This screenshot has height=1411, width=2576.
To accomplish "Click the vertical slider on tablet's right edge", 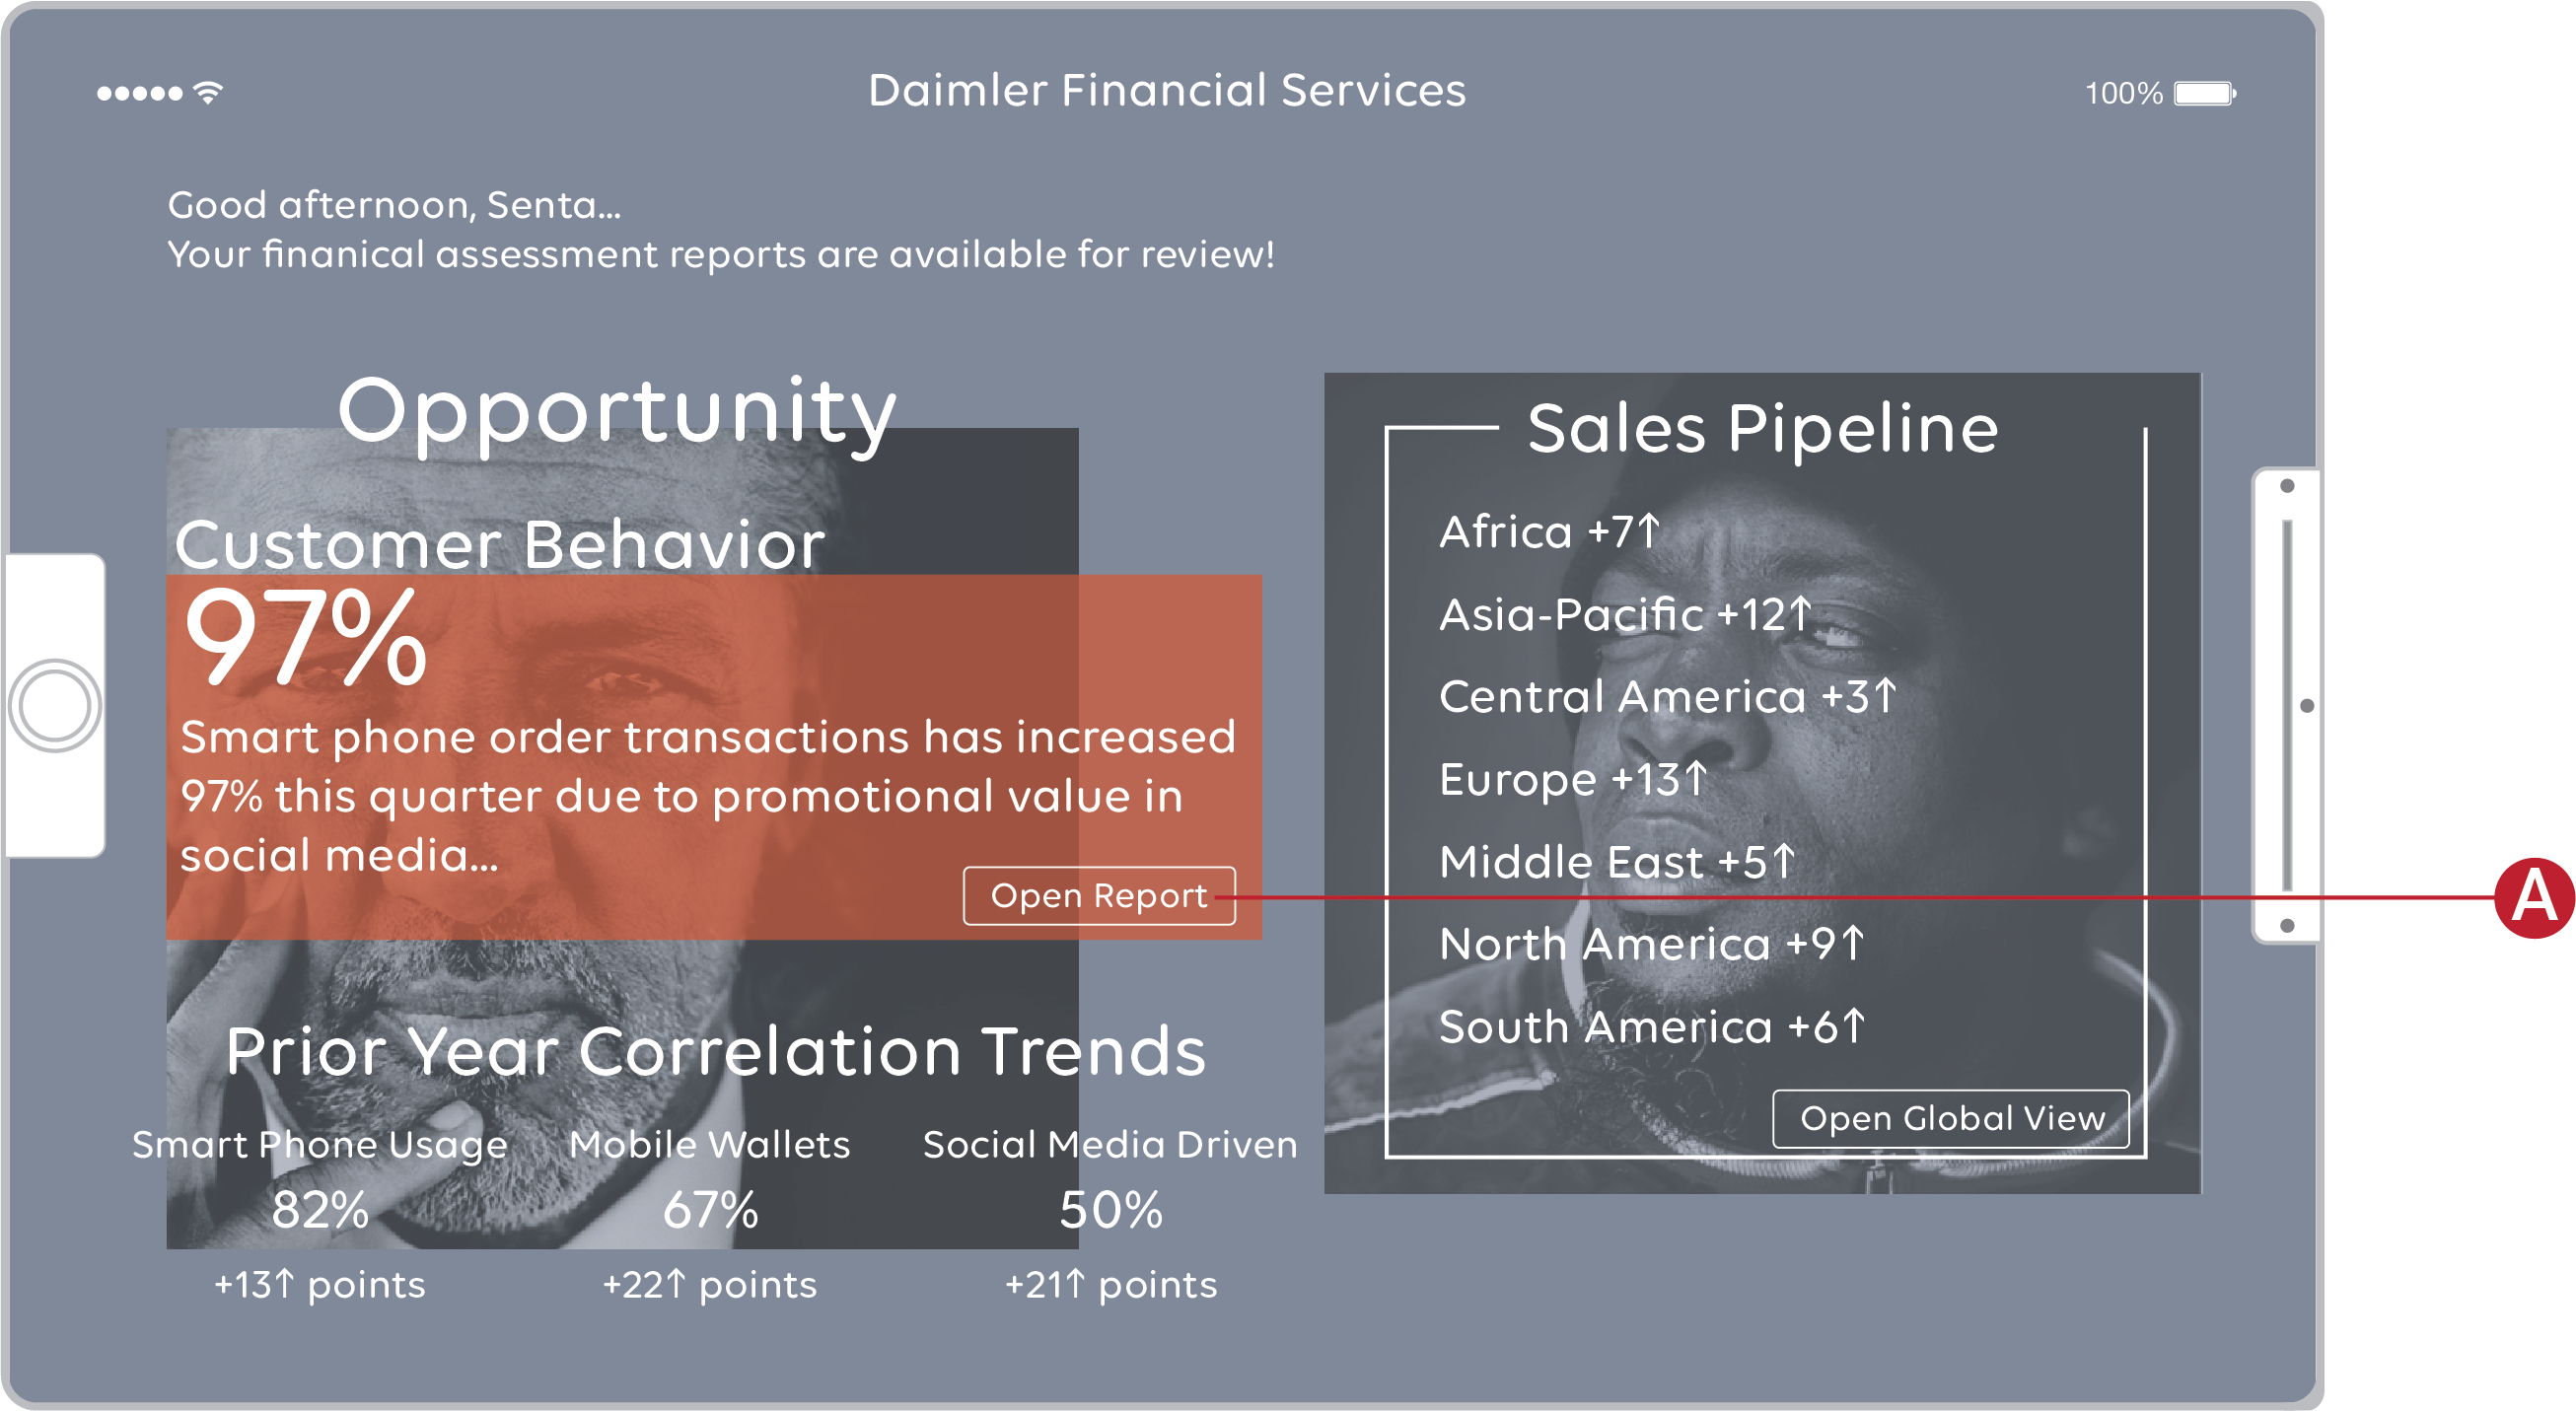I will click(2287, 705).
